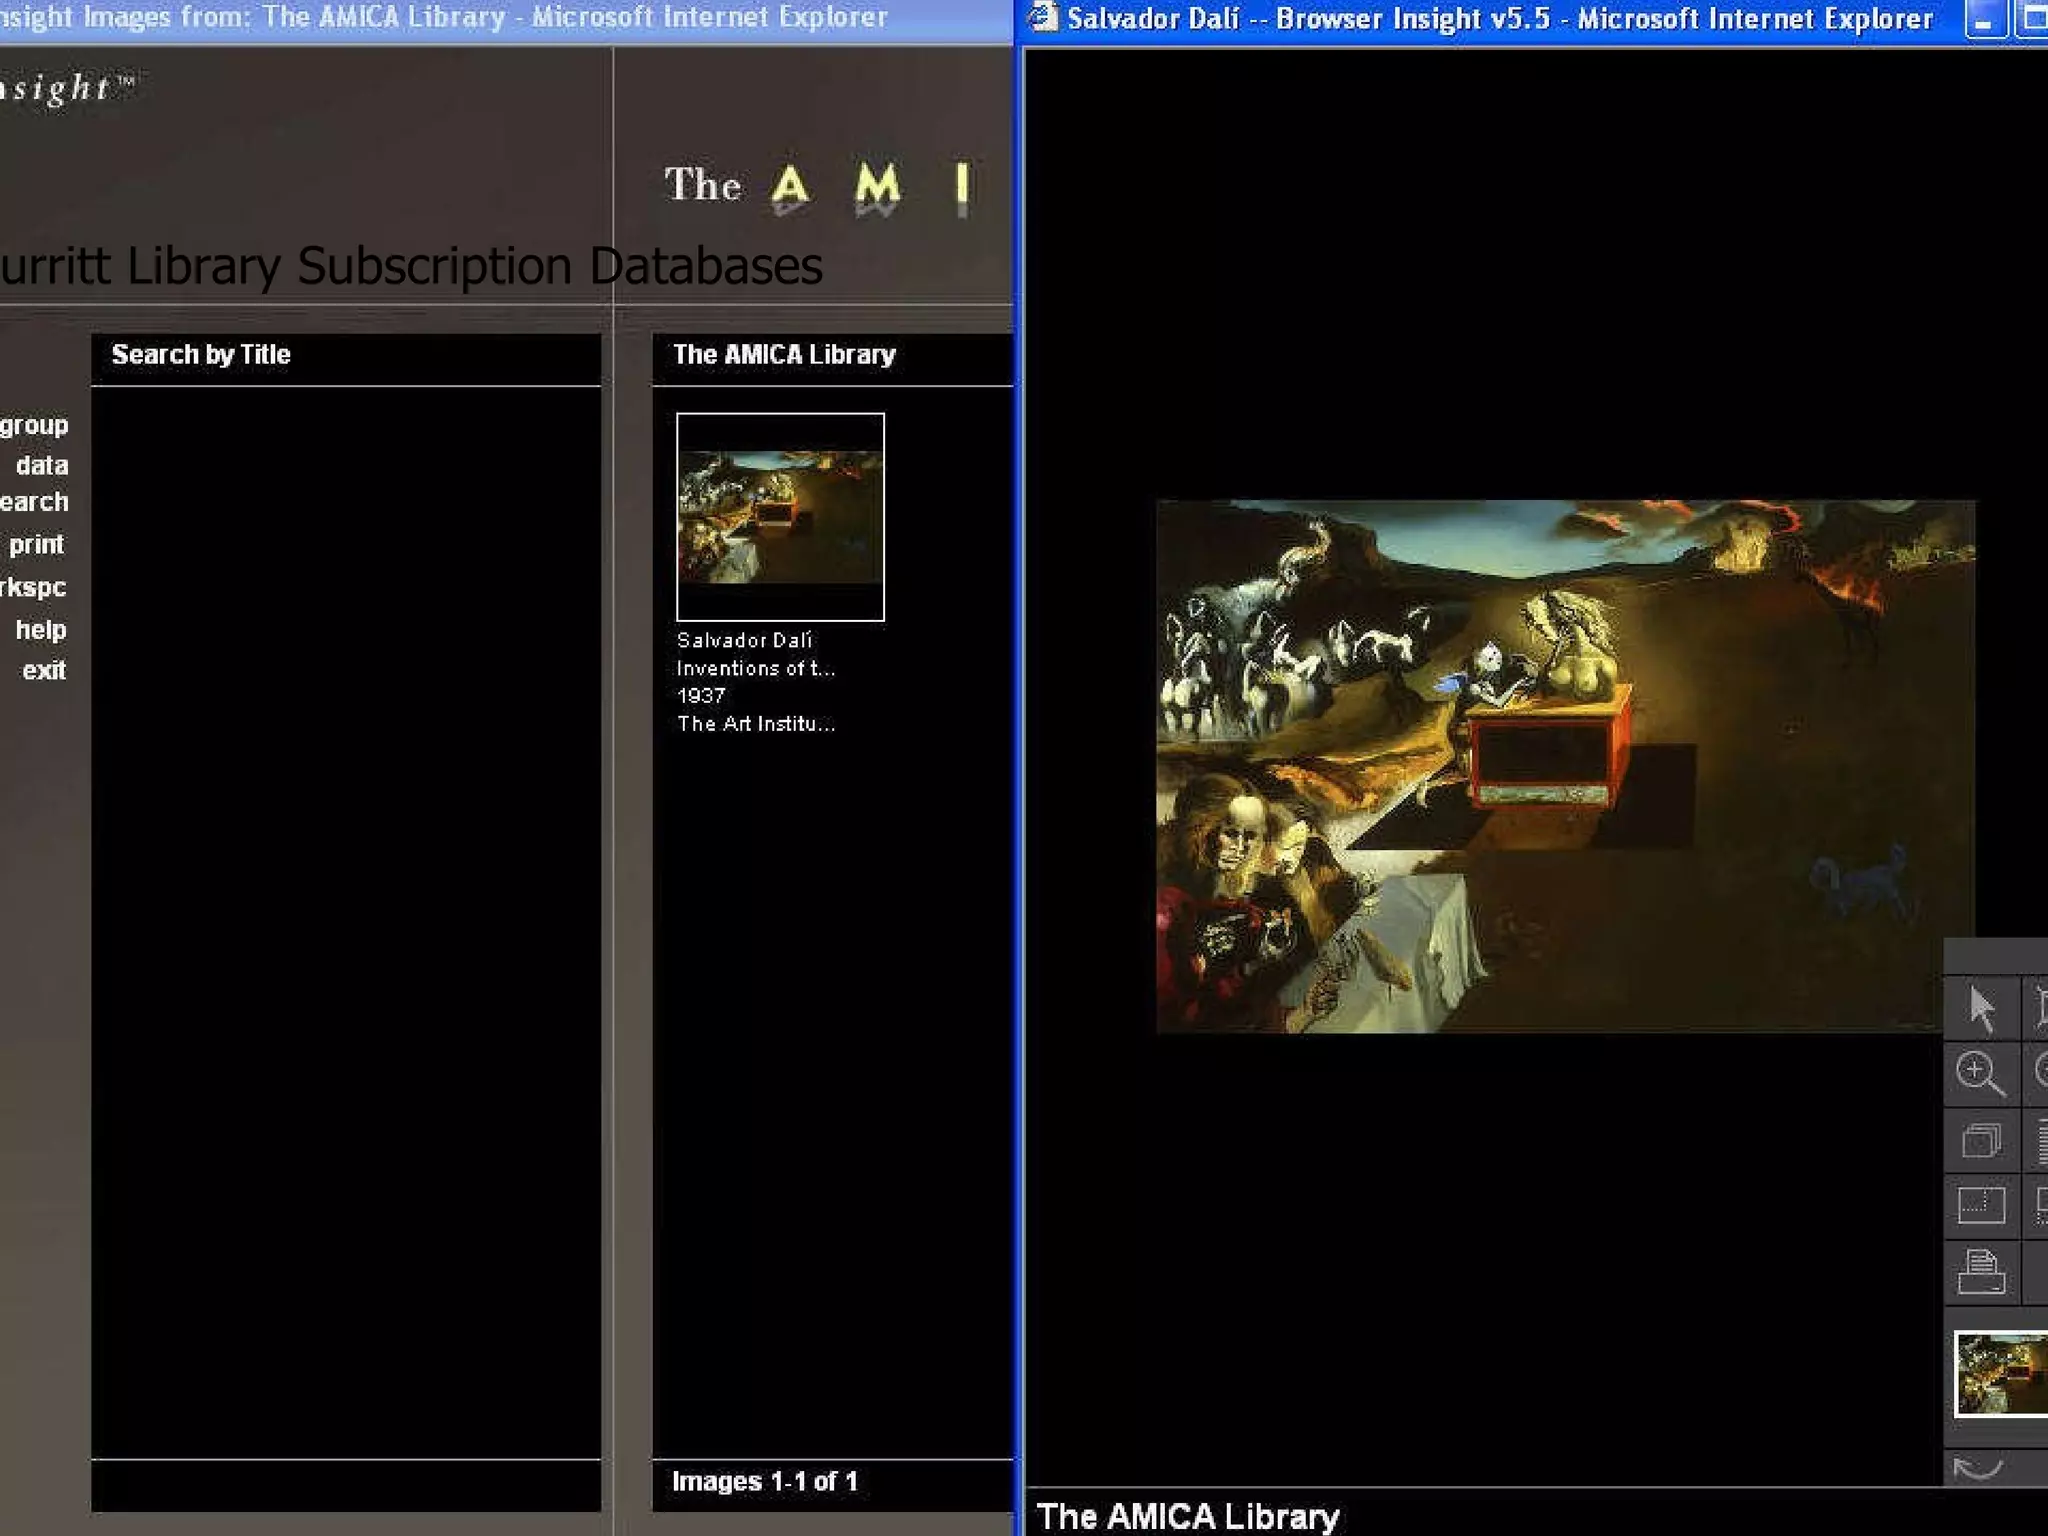Click the Salvador Dalí caption text
This screenshot has height=1536, width=2048.
744,640
